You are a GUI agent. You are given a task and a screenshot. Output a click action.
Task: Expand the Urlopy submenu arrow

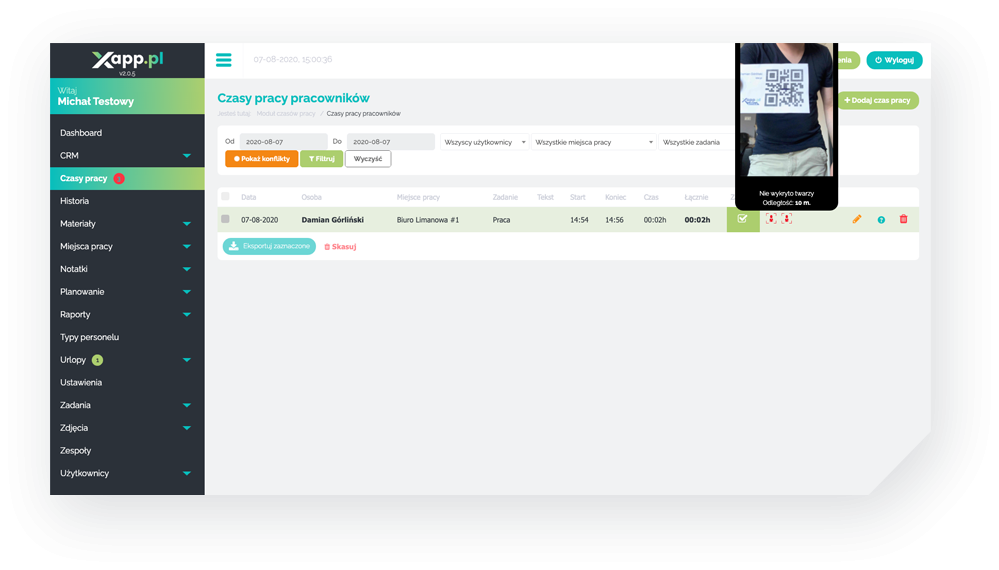[187, 360]
